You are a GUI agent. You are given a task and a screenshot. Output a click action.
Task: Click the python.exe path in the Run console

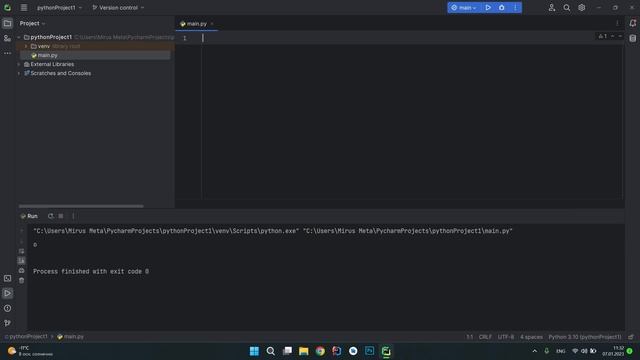[166, 231]
